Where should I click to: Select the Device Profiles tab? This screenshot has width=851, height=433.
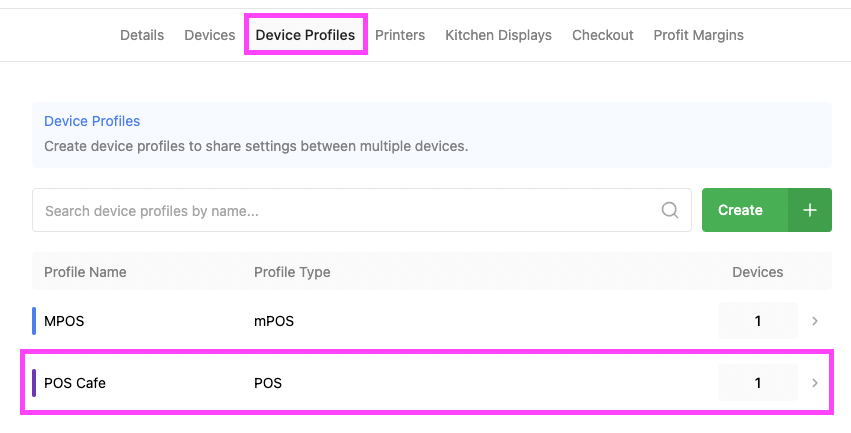305,35
